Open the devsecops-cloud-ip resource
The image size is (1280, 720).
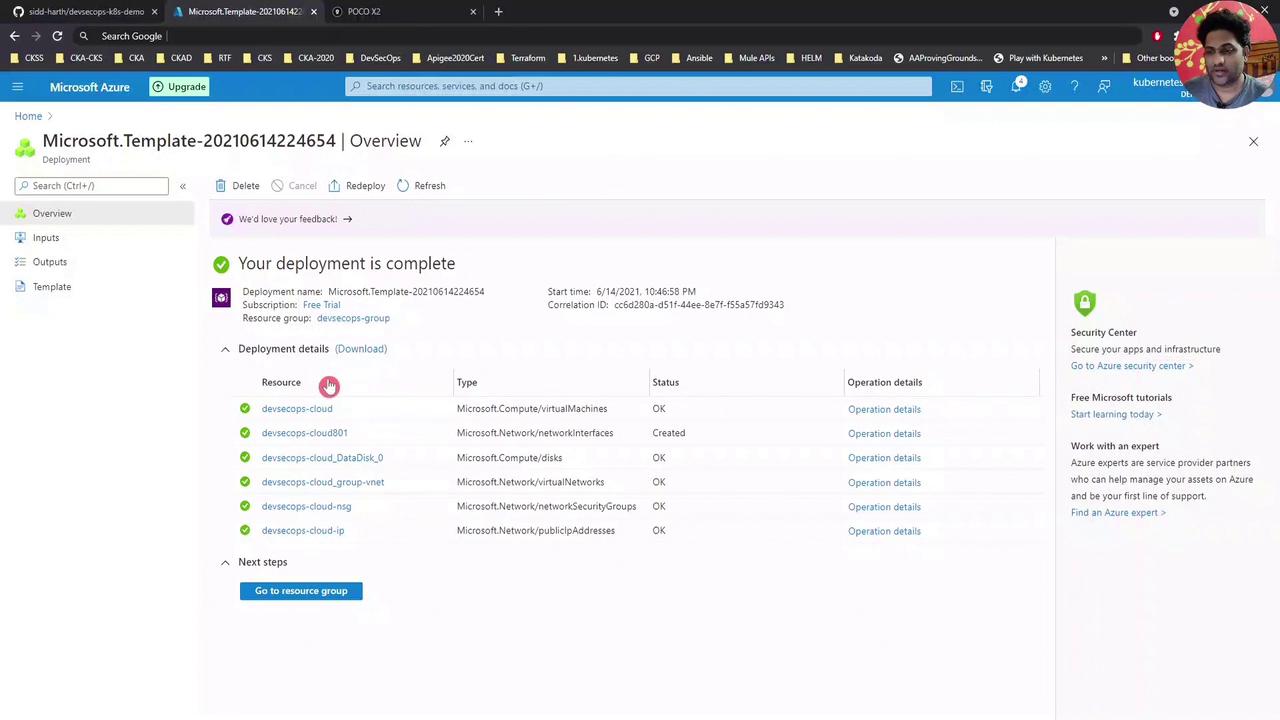303,531
